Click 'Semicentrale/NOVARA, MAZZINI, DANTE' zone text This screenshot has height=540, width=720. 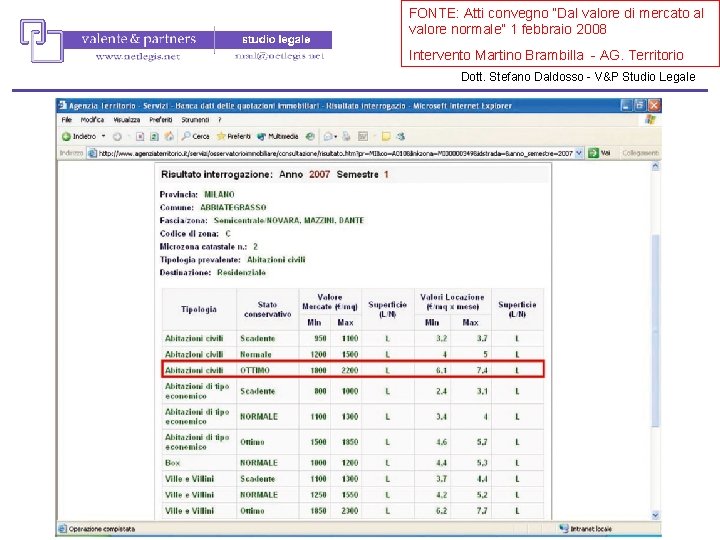289,220
